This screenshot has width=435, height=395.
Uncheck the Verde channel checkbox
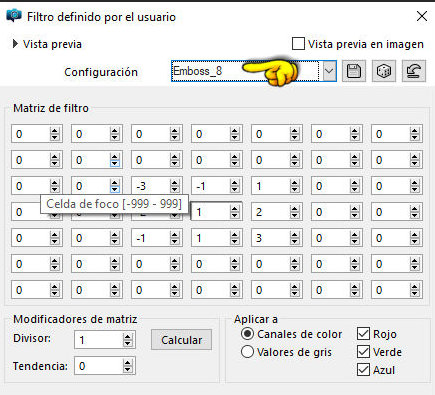coord(363,352)
